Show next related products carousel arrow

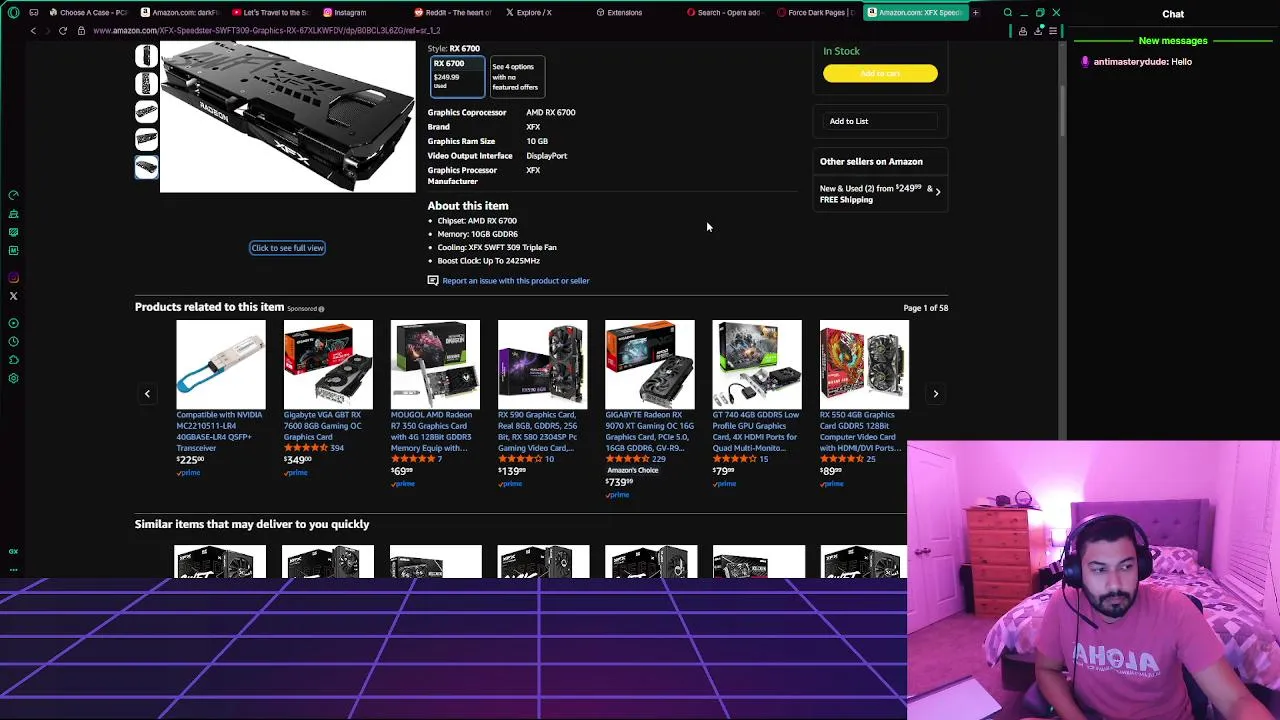(936, 394)
